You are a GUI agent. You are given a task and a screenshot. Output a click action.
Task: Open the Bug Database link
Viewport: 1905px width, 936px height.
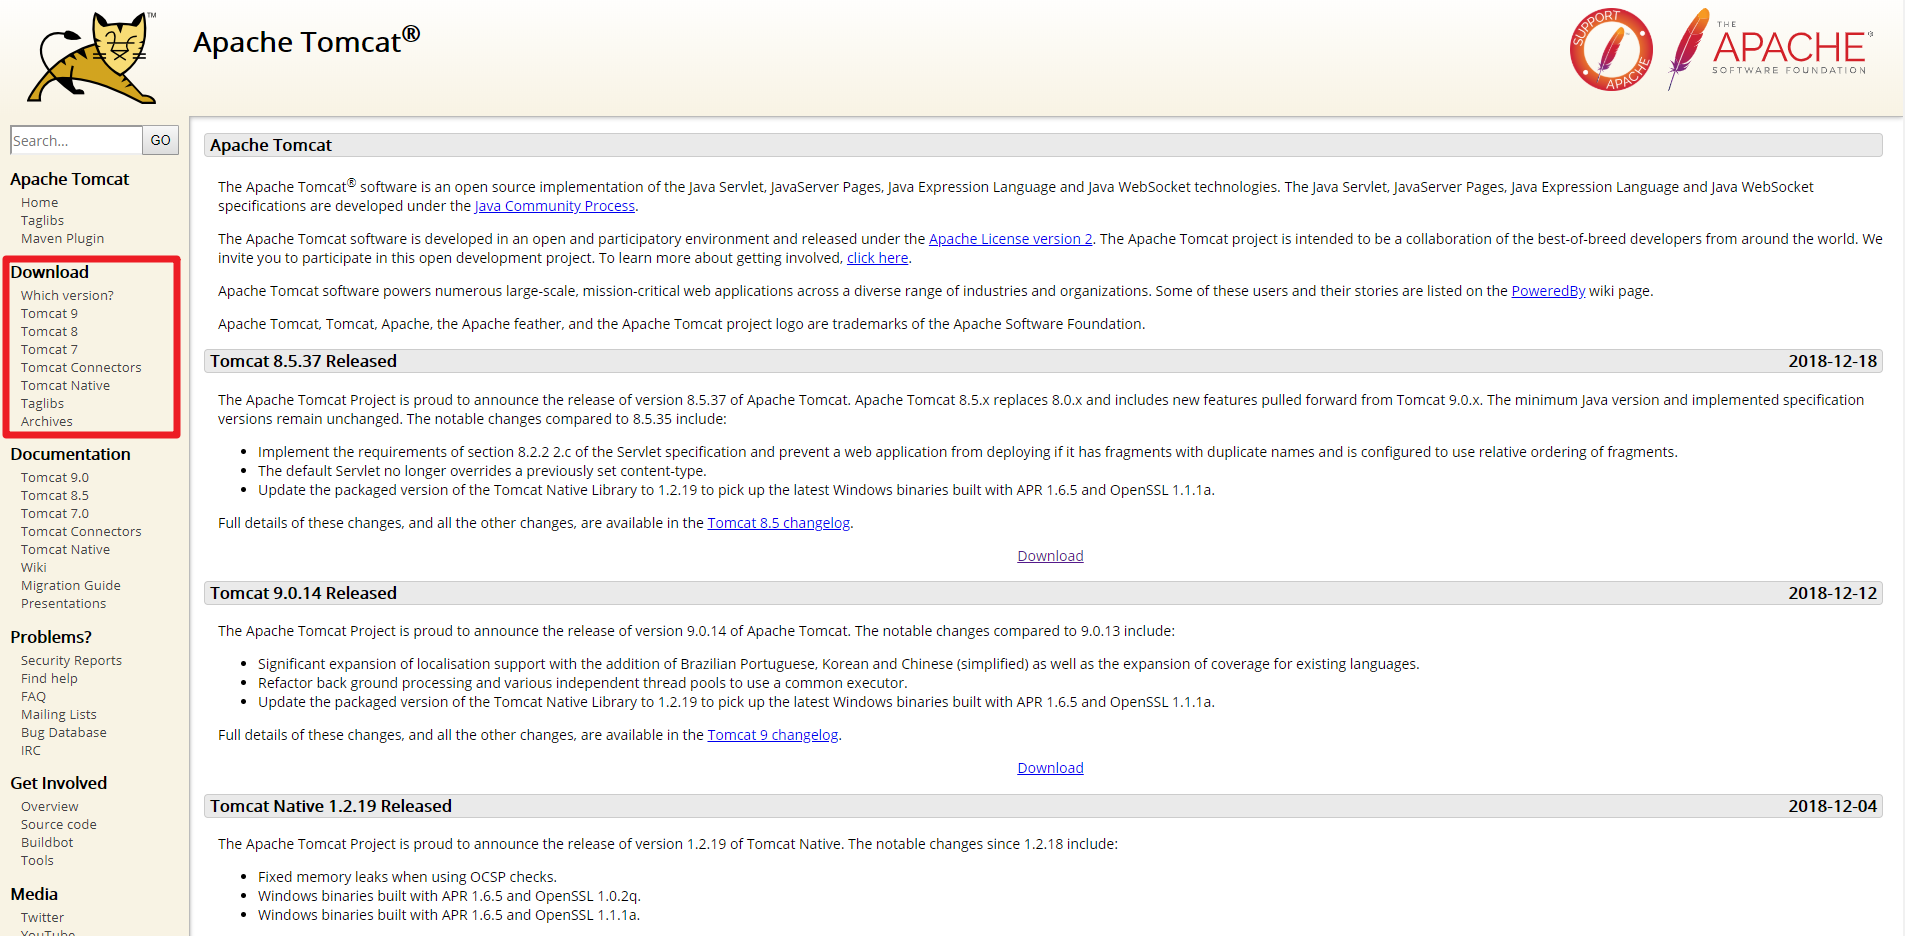tap(63, 732)
